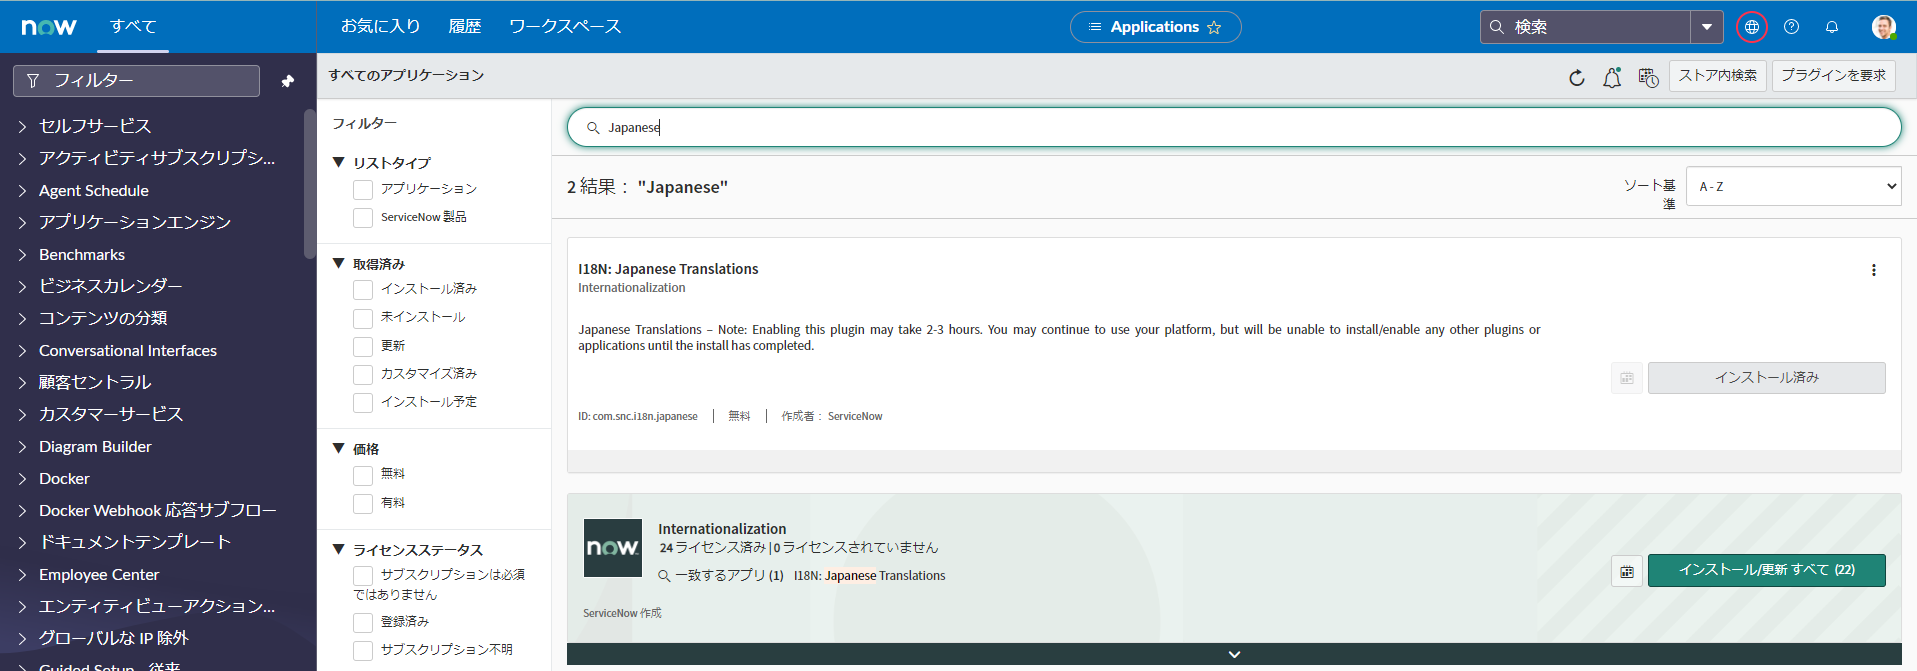This screenshot has width=1917, height=671.
Task: Open I18N: Japanese Translations title link
Action: (x=668, y=269)
